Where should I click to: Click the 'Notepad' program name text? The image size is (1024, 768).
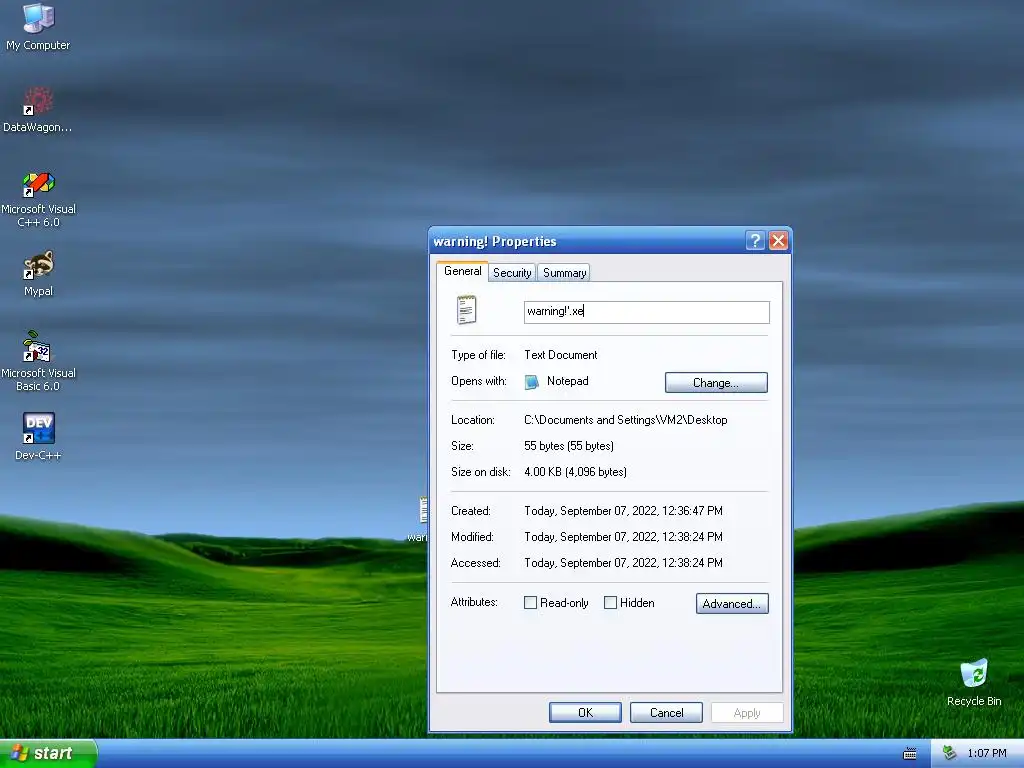(568, 381)
